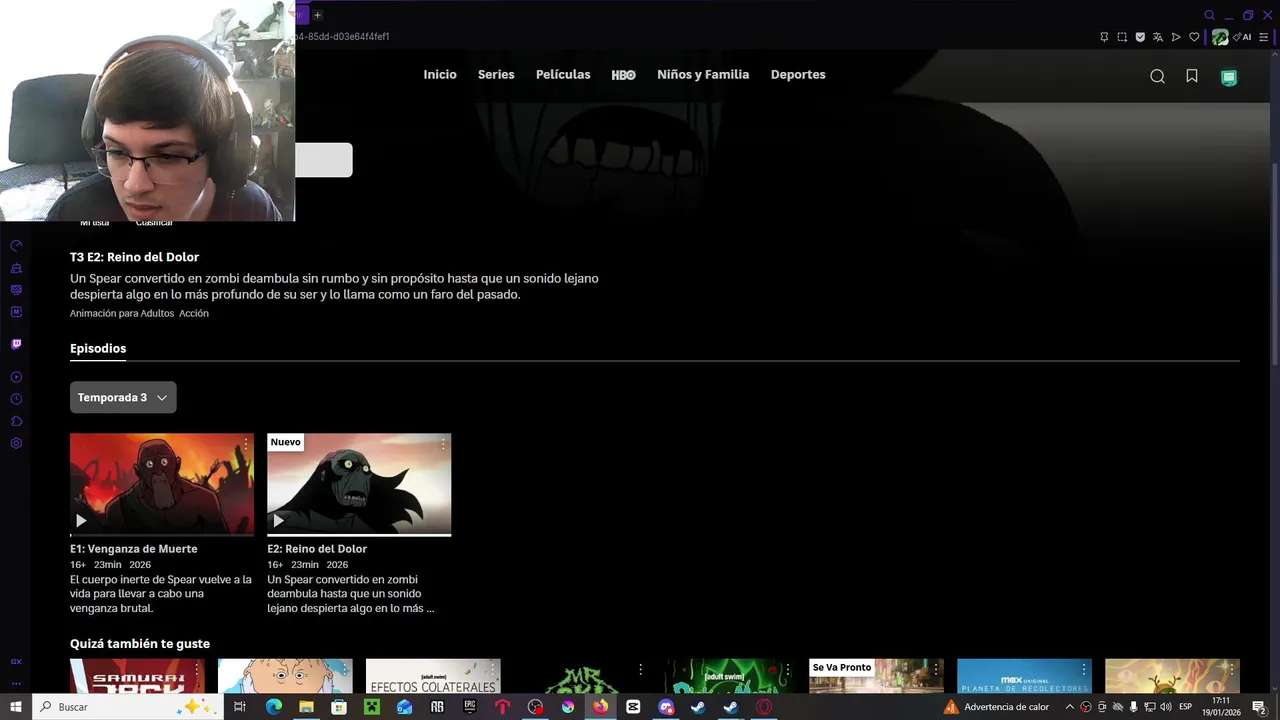
Task: Click the E1: Venganza de Muerte title
Action: tap(134, 549)
